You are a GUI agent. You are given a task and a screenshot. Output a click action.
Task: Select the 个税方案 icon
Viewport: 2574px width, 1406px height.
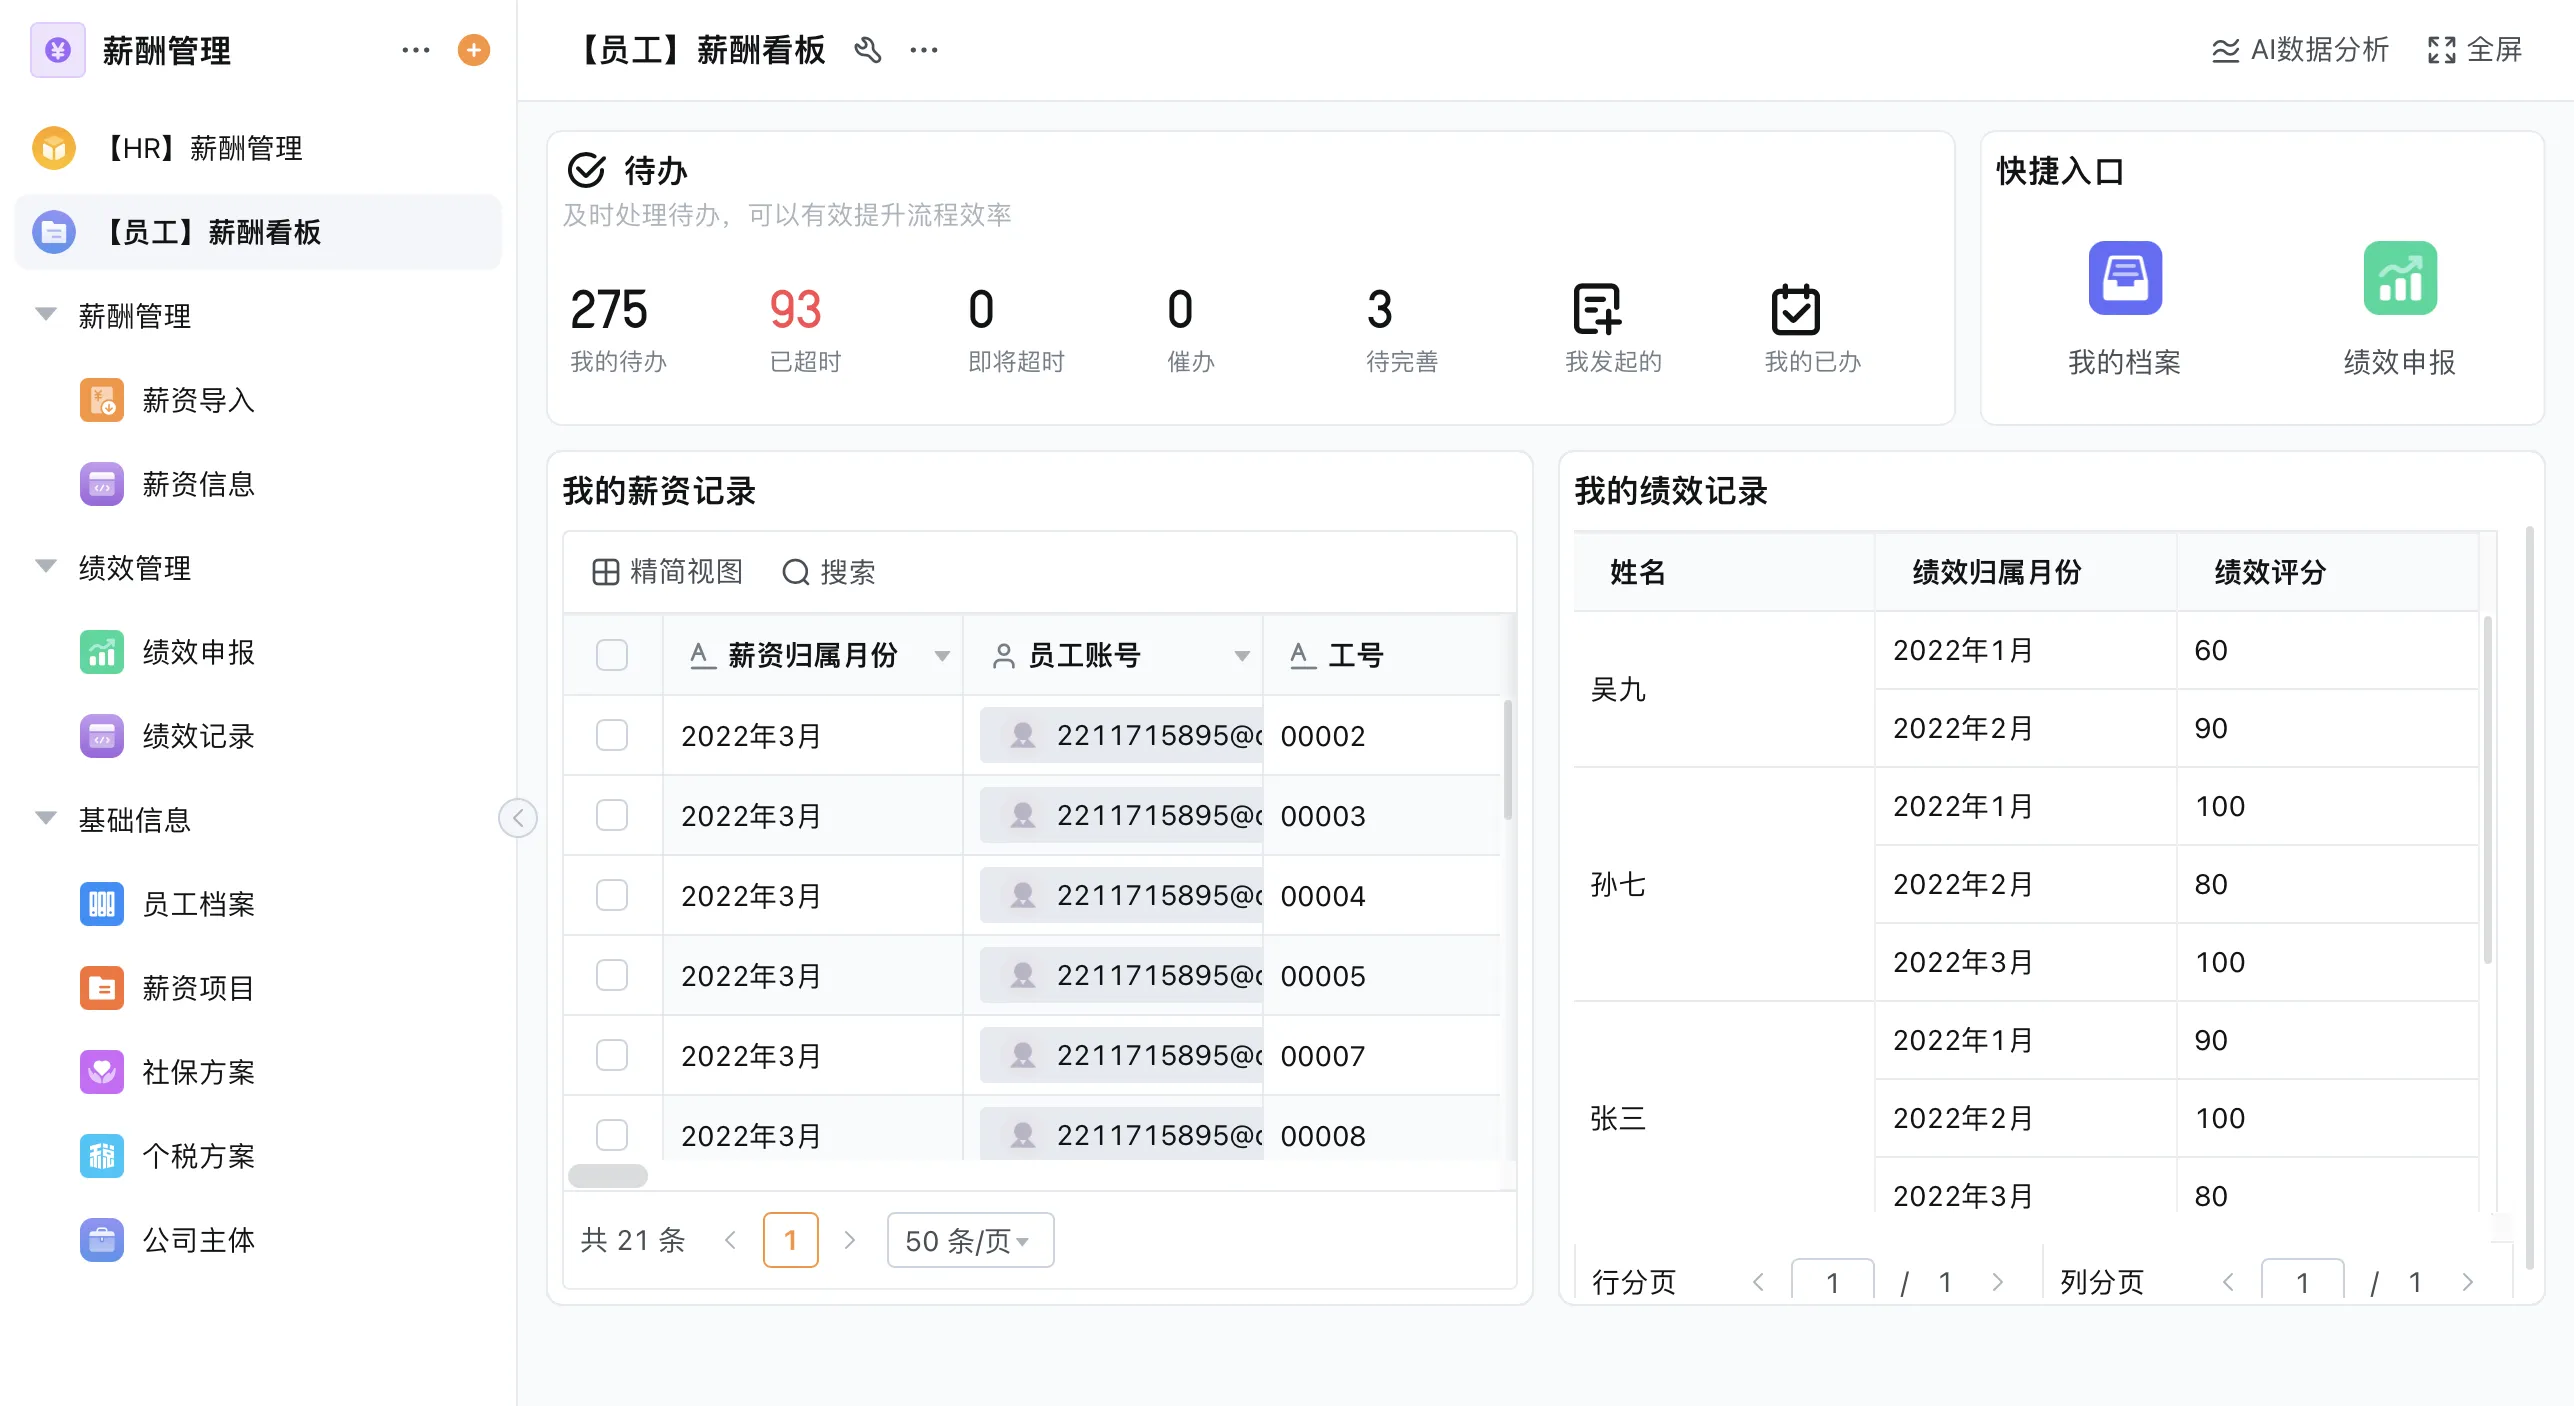click(x=101, y=1156)
